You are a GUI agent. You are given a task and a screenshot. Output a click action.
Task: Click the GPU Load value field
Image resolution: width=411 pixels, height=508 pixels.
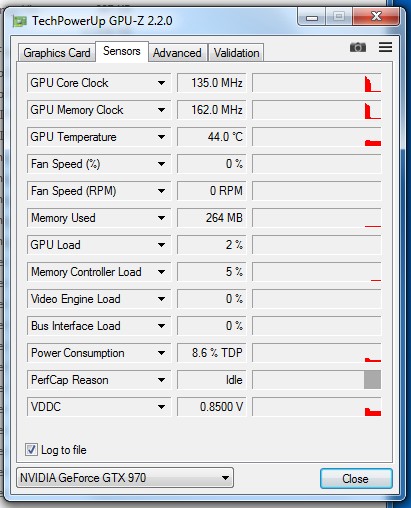click(x=212, y=245)
